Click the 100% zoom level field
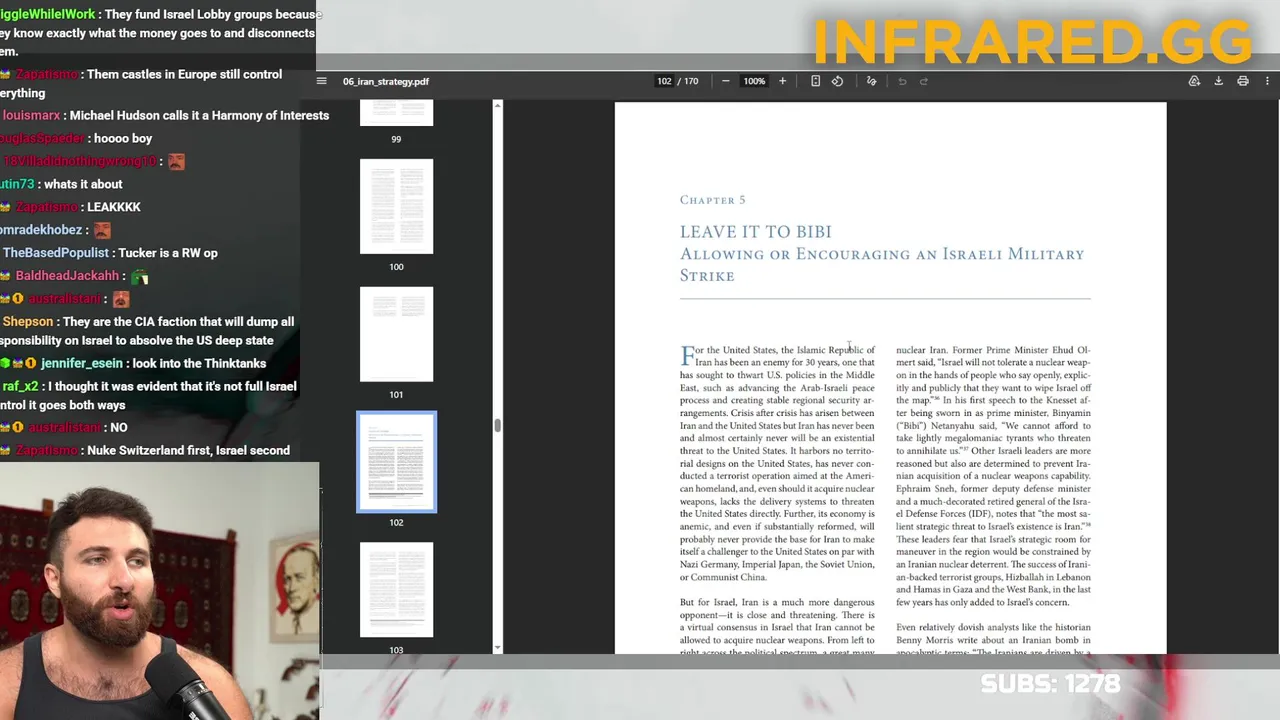 [x=754, y=81]
